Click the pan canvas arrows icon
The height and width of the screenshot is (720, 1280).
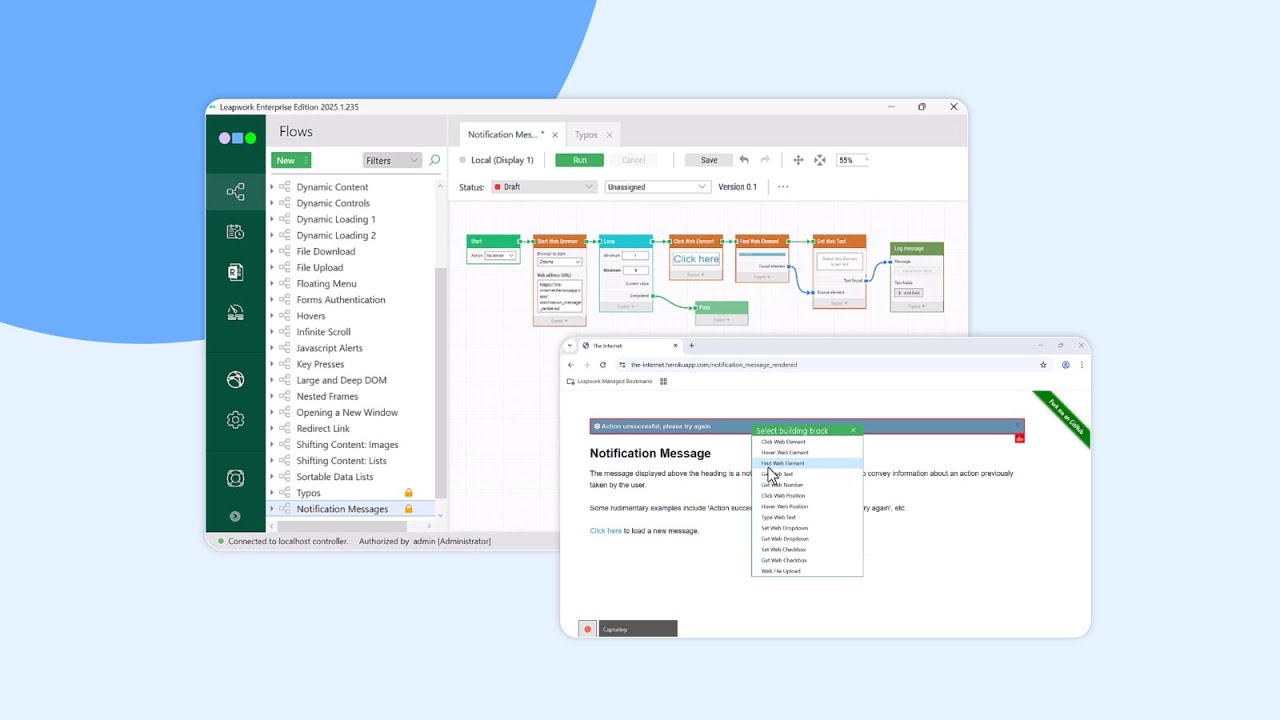click(798, 160)
